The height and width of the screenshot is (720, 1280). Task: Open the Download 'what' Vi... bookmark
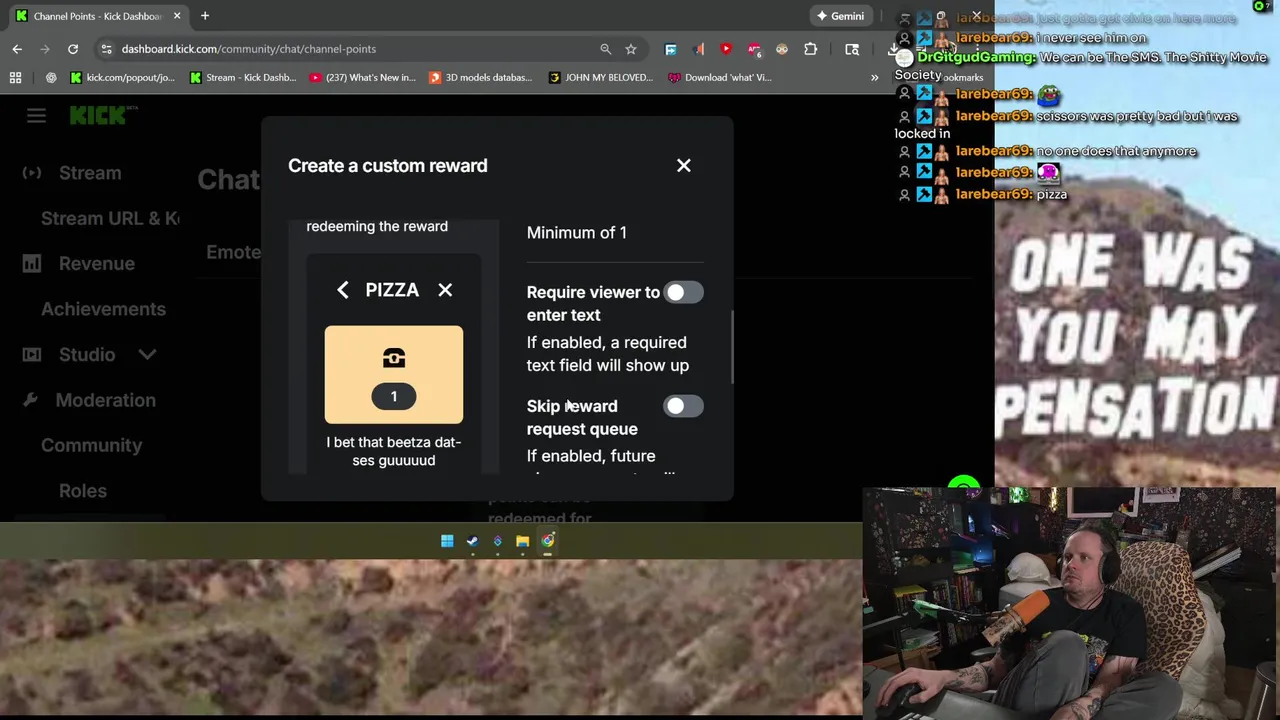[x=720, y=77]
